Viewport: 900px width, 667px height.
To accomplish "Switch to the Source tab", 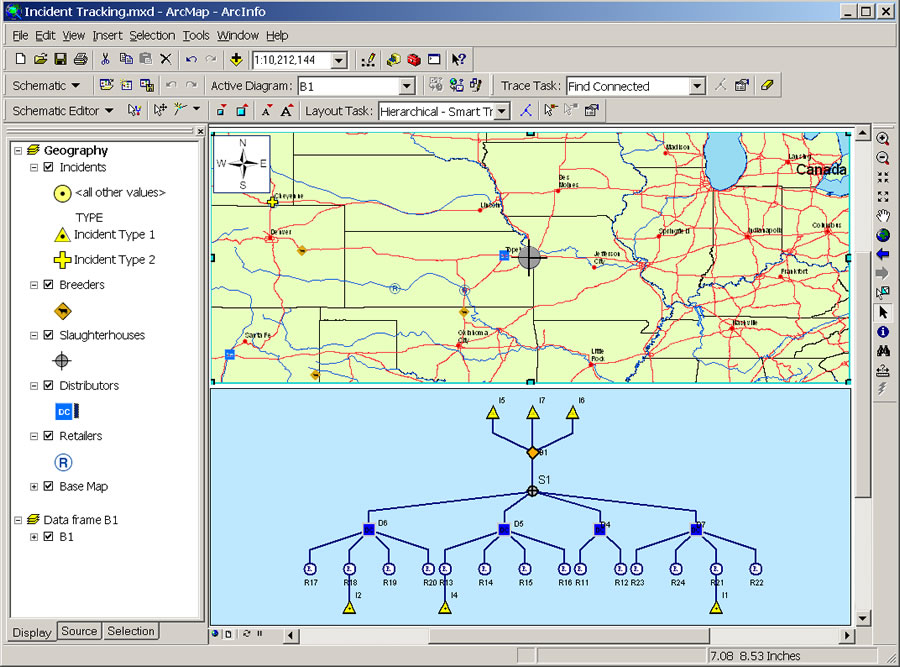I will [x=79, y=631].
